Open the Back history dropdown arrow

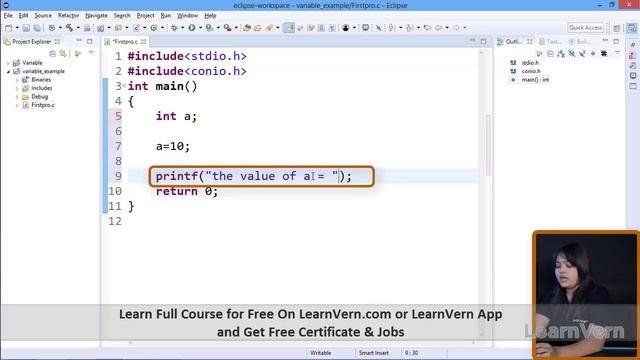tap(447, 28)
